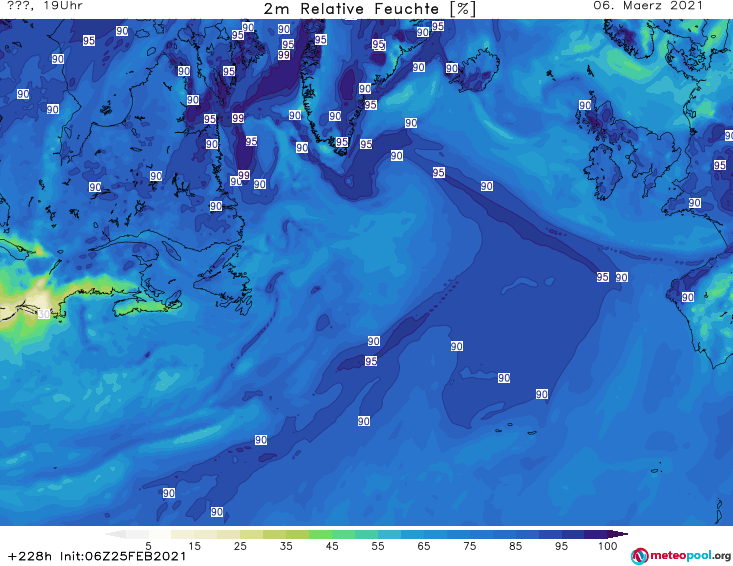
Task: Click the '30' contour label on map
Action: (43, 314)
